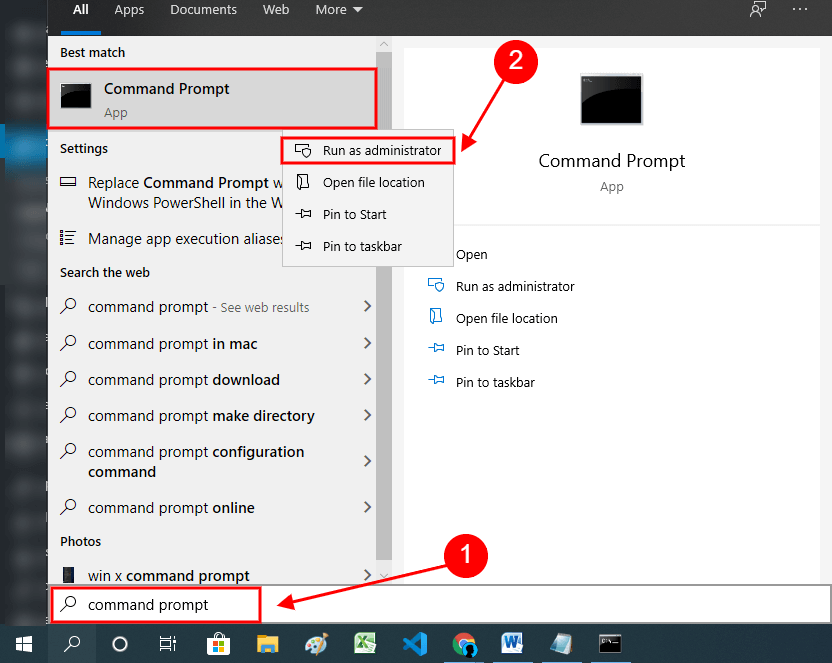
Task: Open Visual Studio Code from taskbar
Action: (x=415, y=644)
